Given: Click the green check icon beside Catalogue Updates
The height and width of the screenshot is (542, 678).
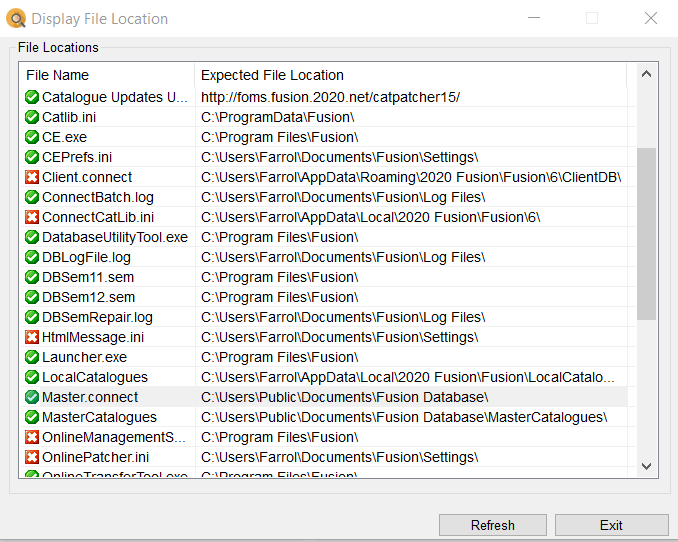Looking at the screenshot, I should pos(32,97).
